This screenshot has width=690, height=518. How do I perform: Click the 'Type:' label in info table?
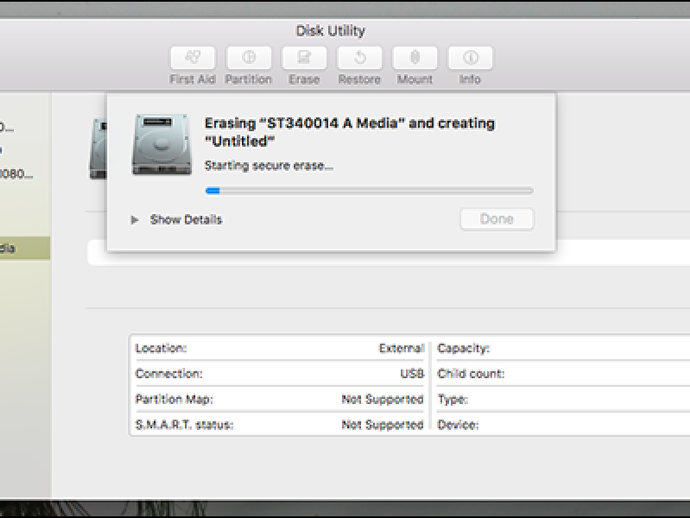pos(452,399)
